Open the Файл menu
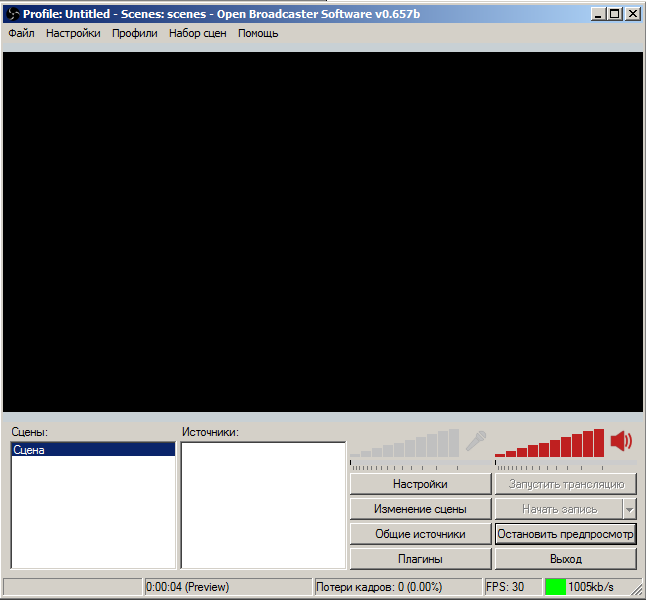 tap(21, 33)
